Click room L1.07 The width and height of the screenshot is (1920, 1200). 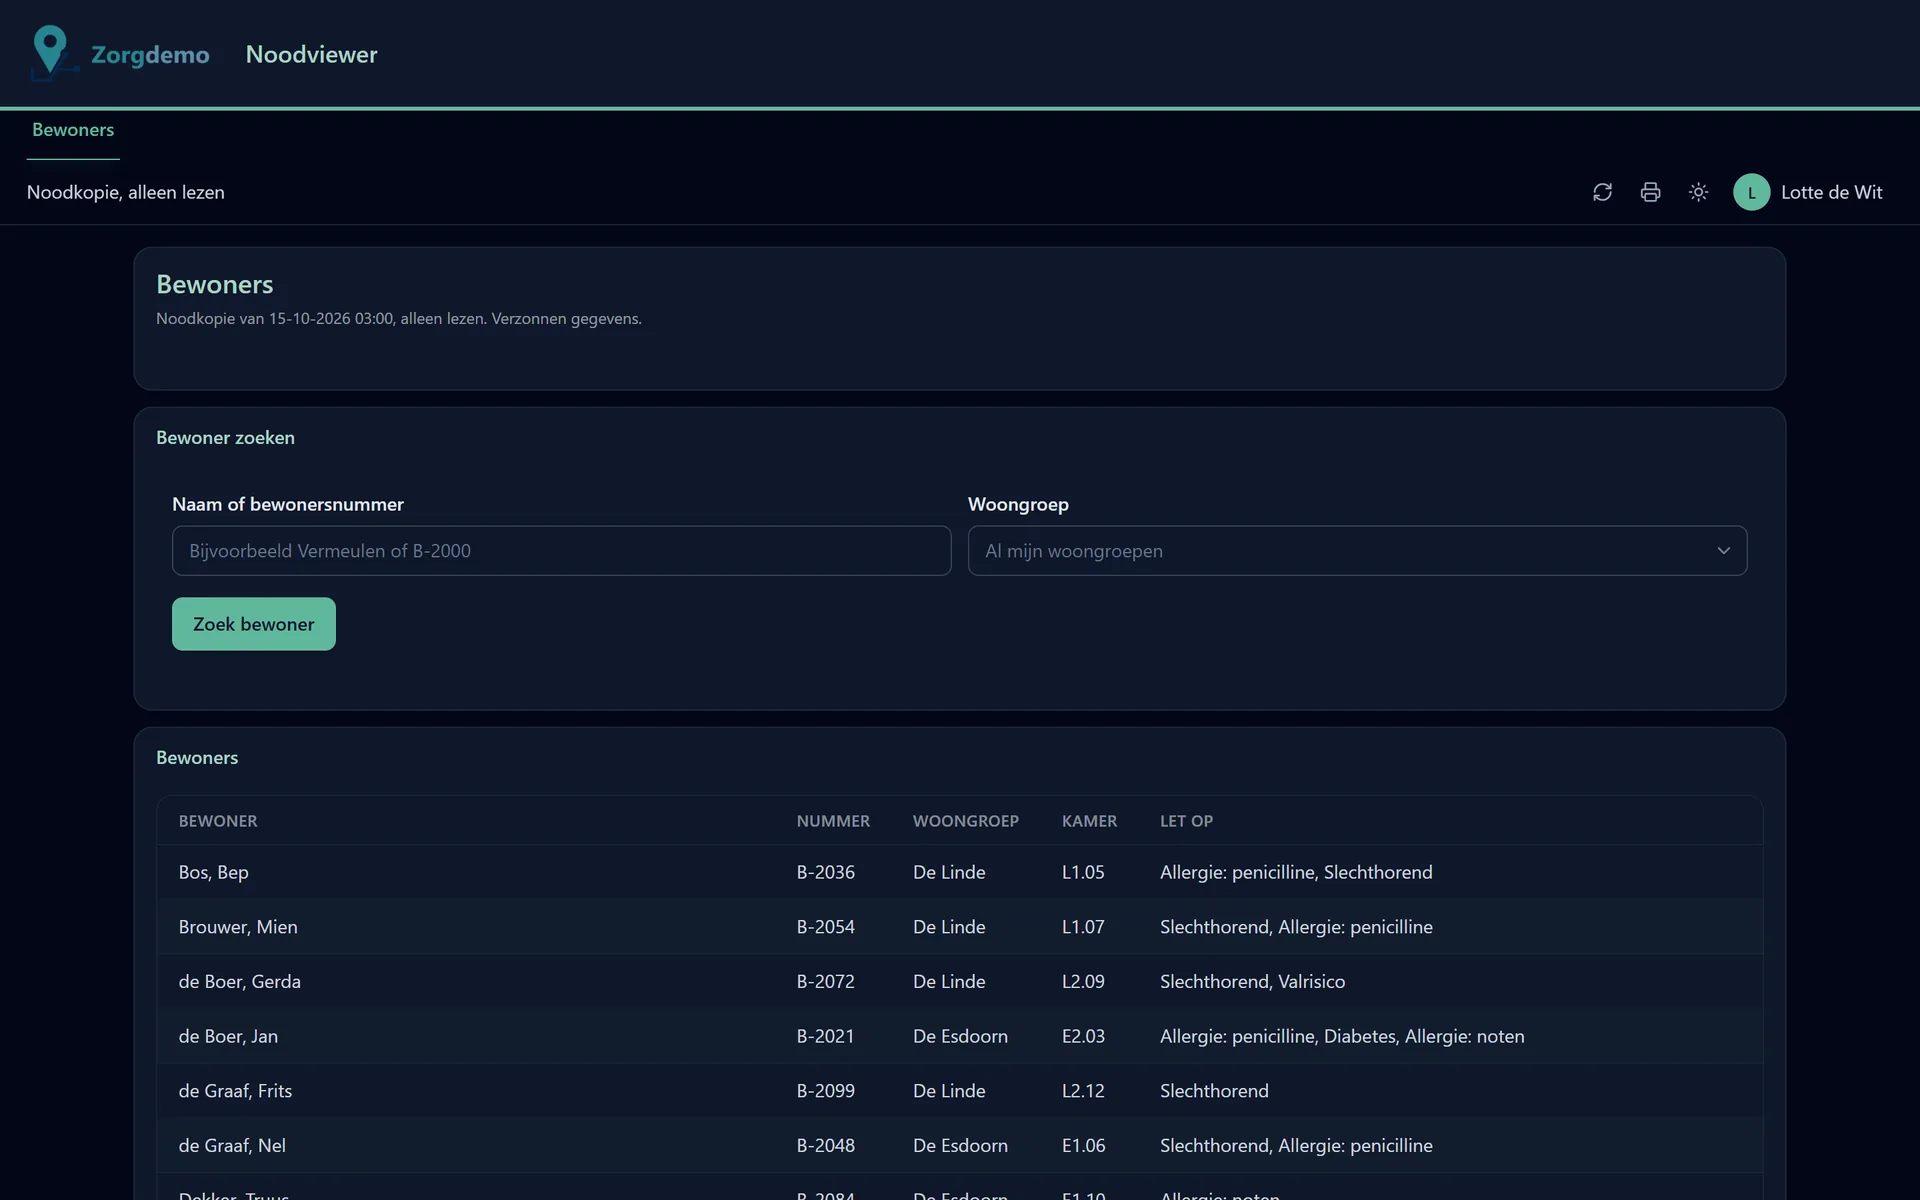coord(1083,927)
